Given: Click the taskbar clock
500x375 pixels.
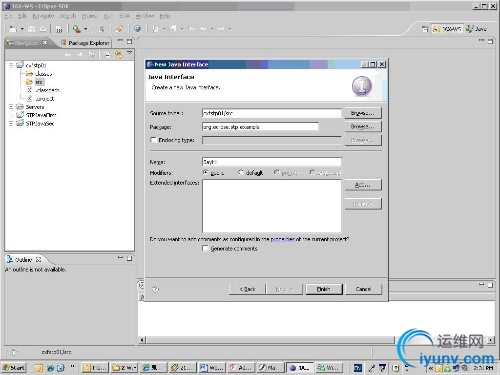Looking at the screenshot, I should coord(483,368).
